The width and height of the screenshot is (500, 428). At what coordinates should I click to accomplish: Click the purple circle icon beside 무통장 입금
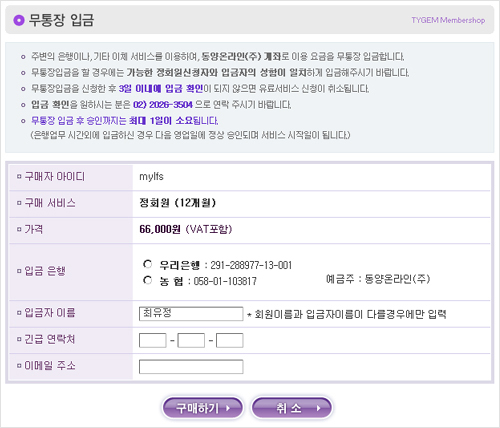[x=19, y=20]
